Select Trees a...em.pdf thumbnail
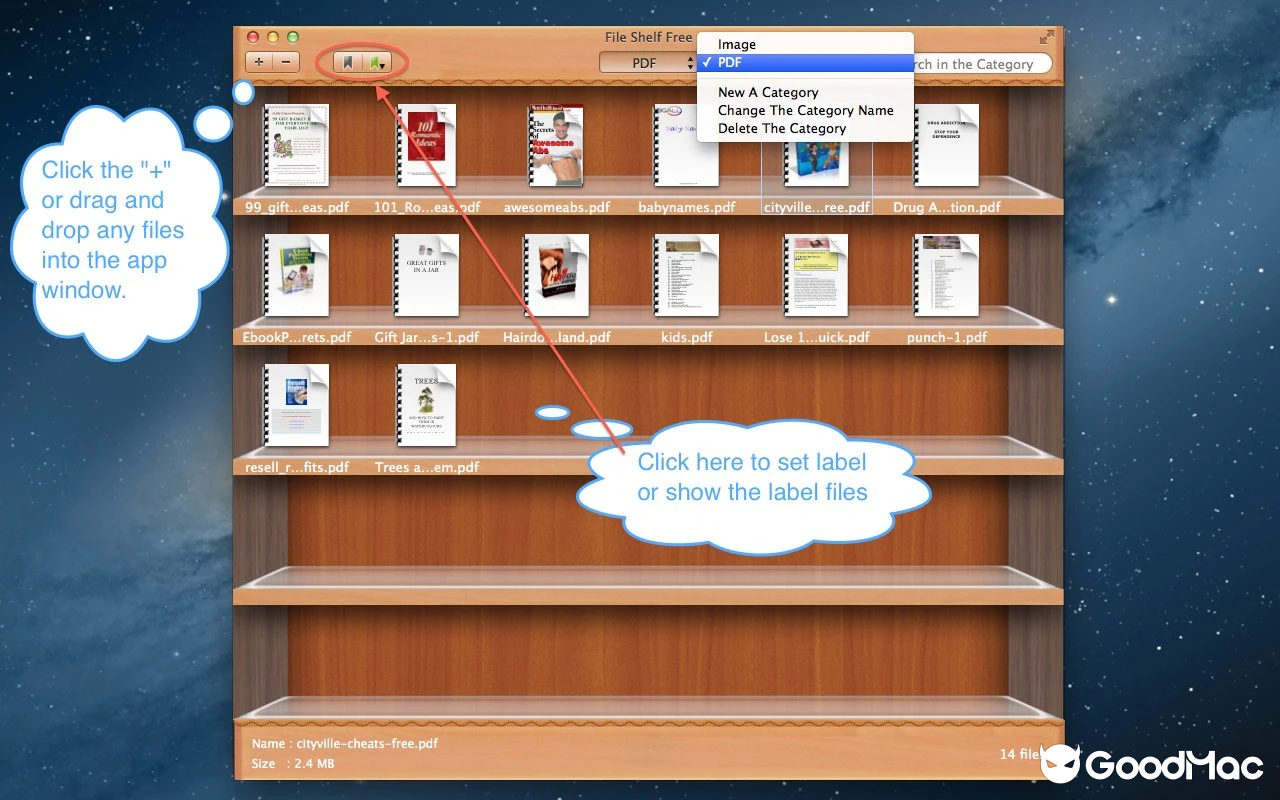 coord(426,405)
